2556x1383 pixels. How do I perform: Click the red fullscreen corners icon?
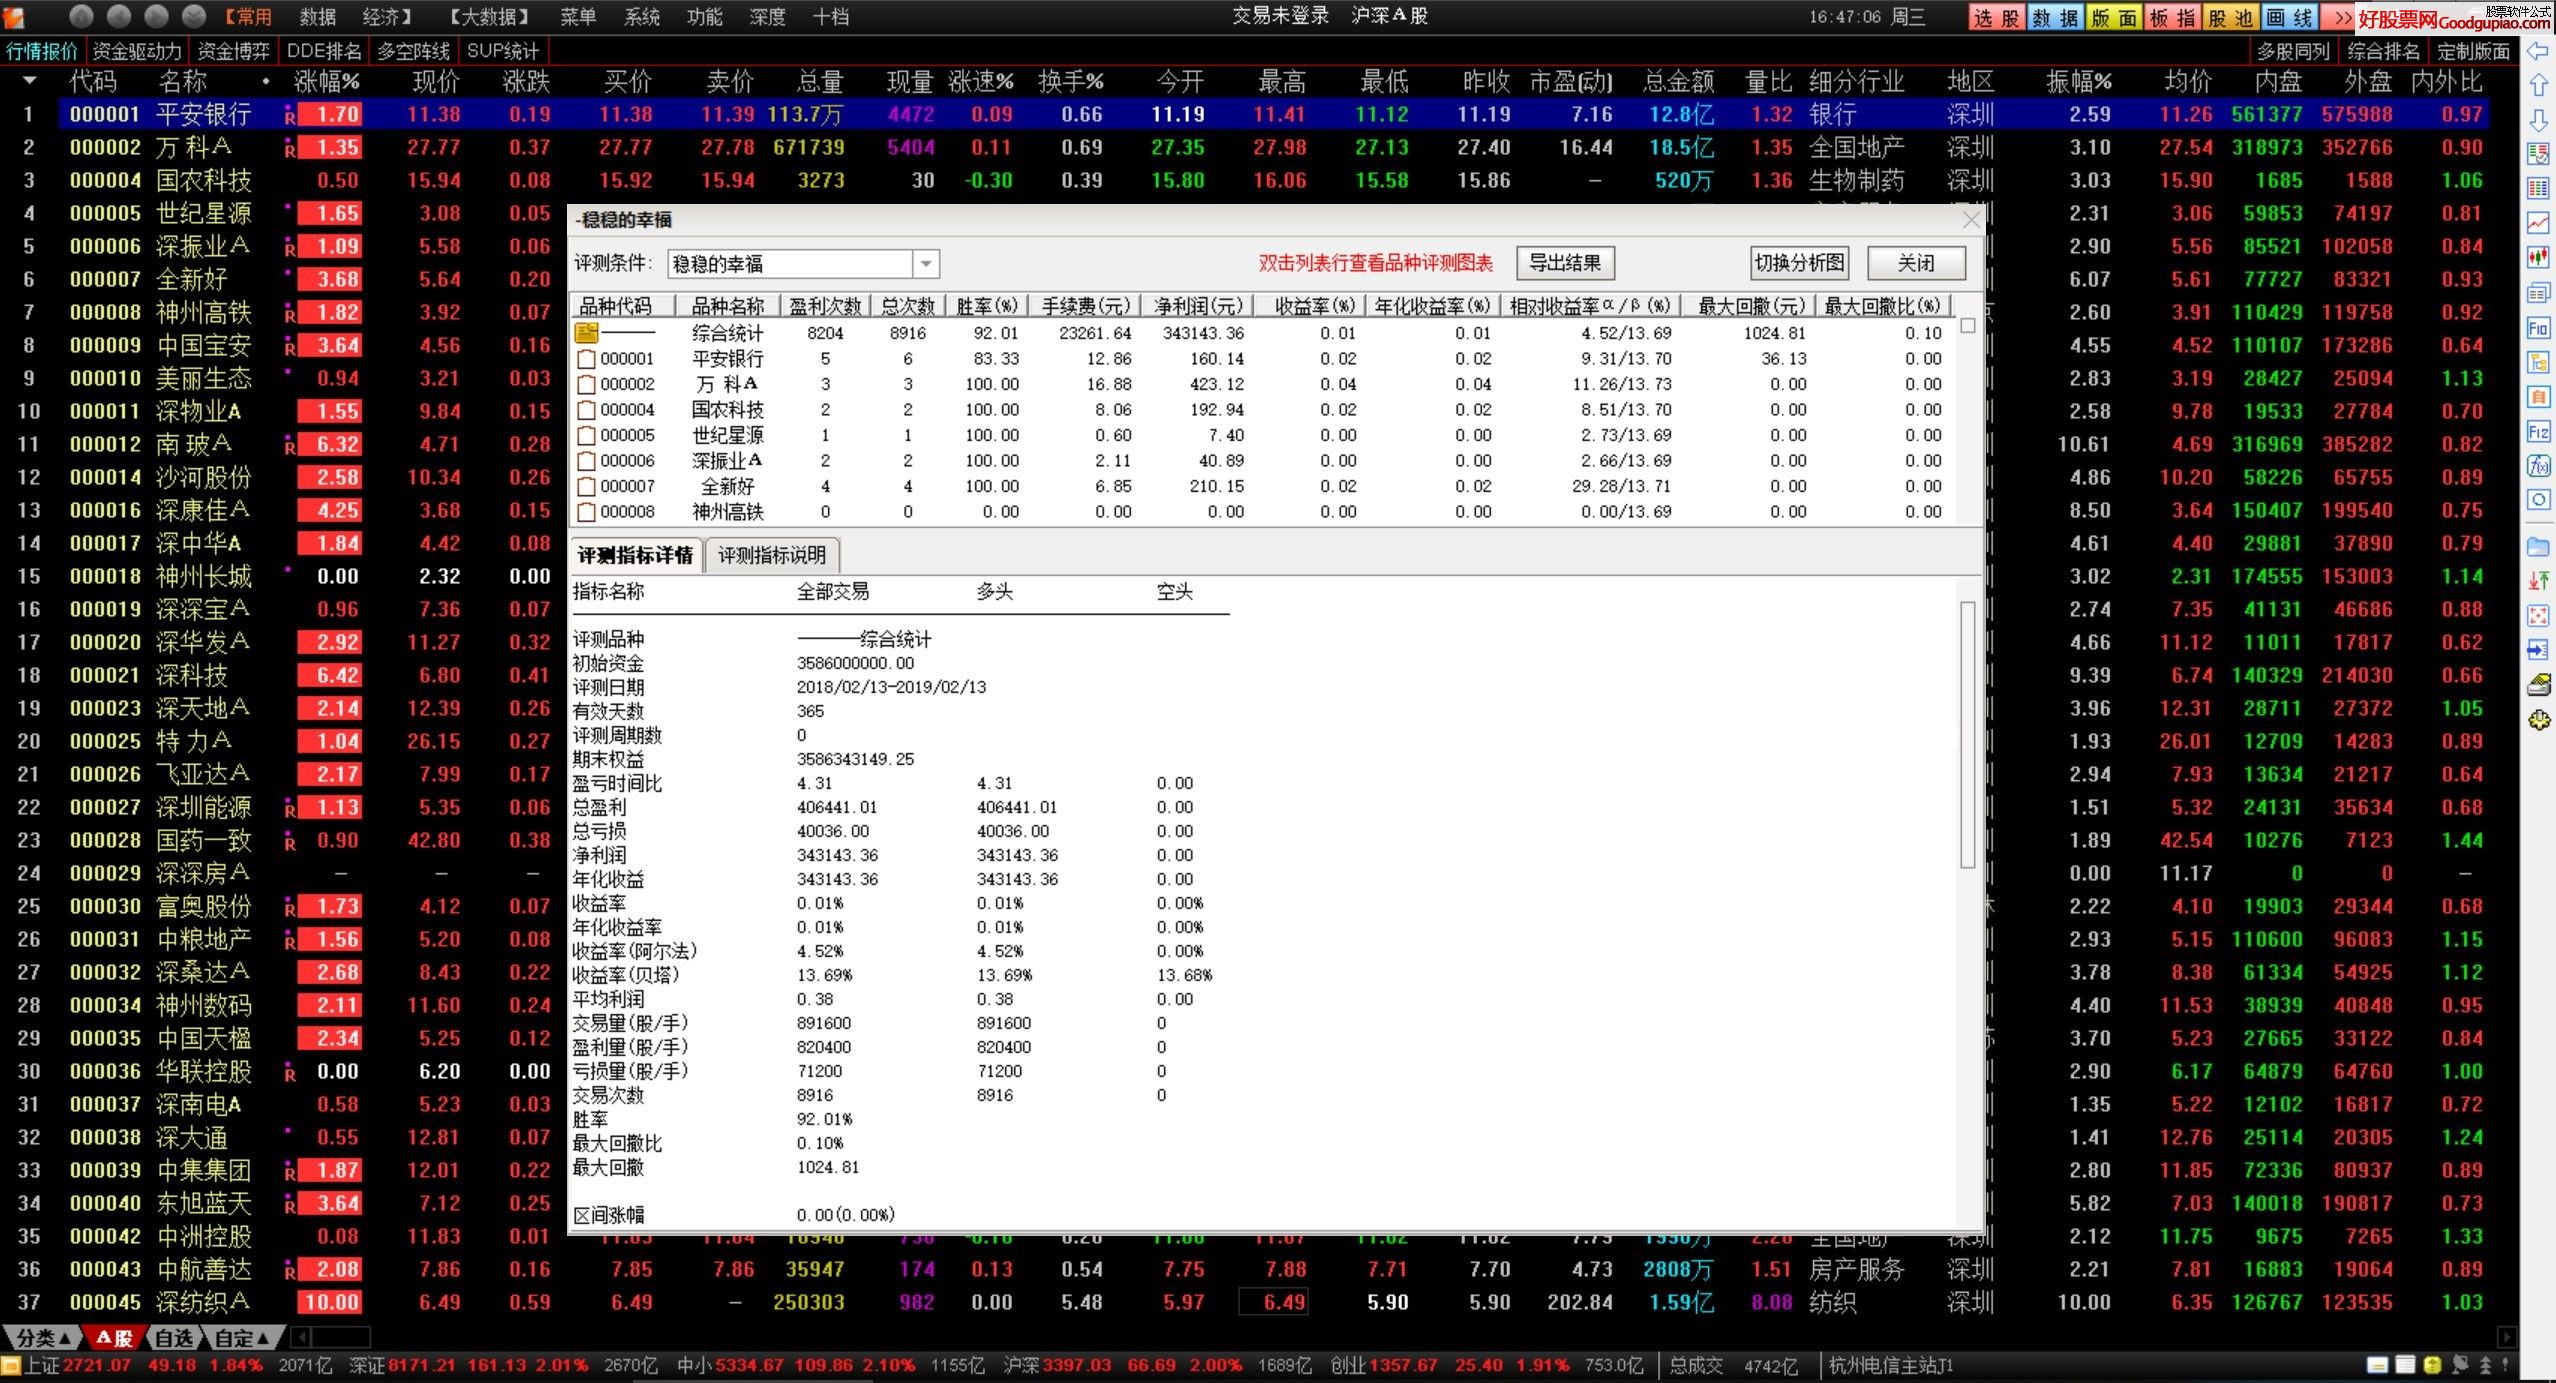[x=2538, y=616]
